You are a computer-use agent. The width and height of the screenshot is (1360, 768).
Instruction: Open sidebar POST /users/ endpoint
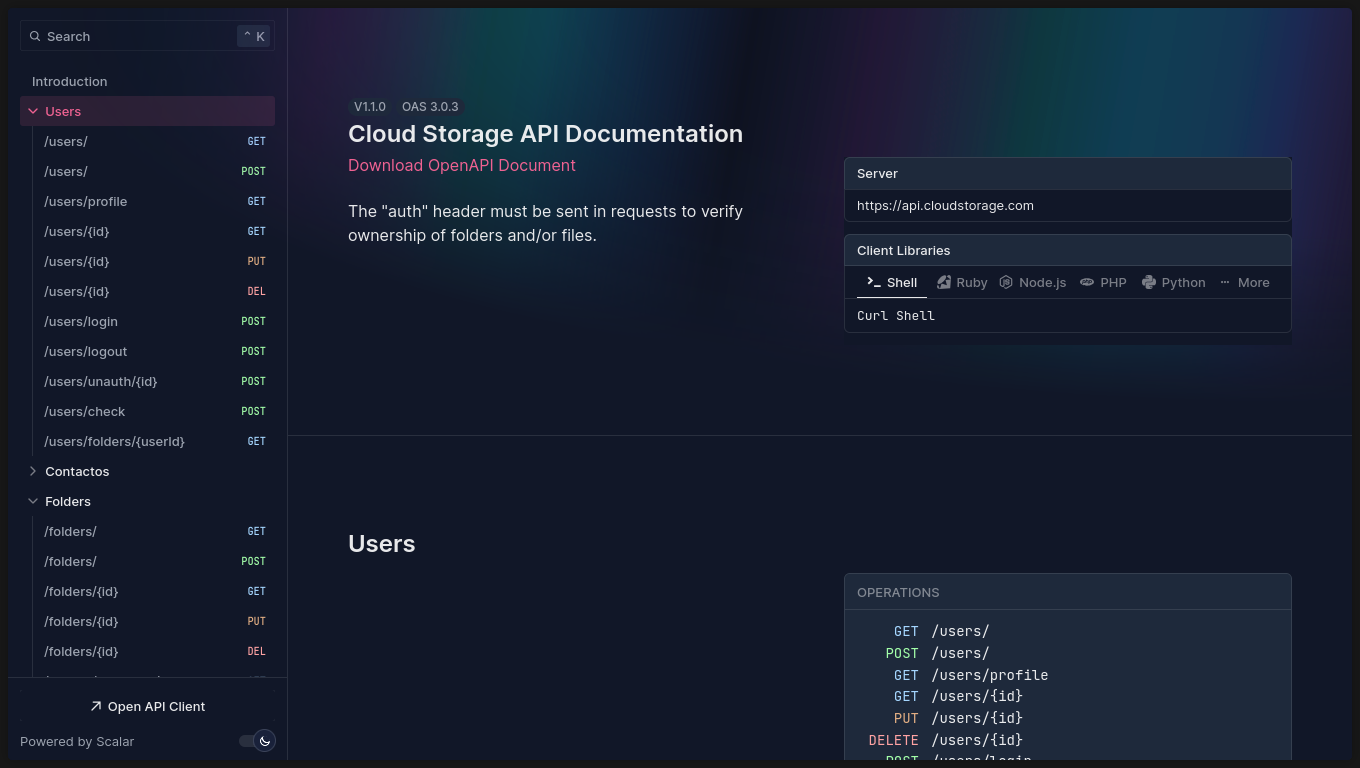[155, 171]
